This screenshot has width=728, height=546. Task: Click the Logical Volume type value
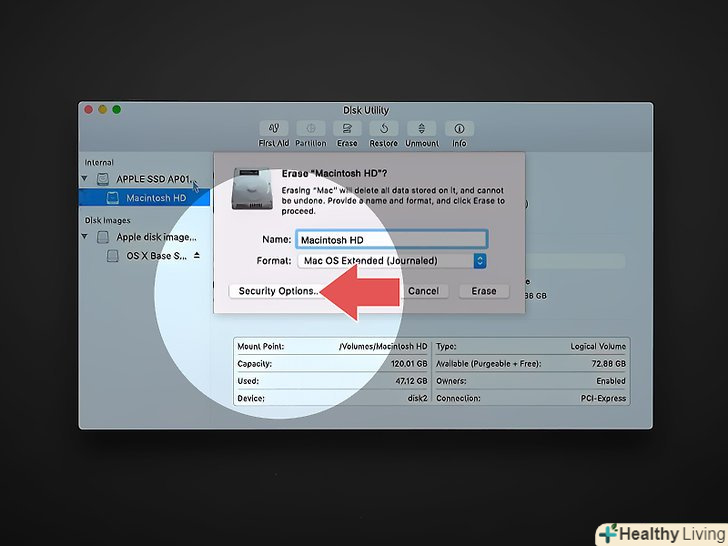click(x=598, y=346)
